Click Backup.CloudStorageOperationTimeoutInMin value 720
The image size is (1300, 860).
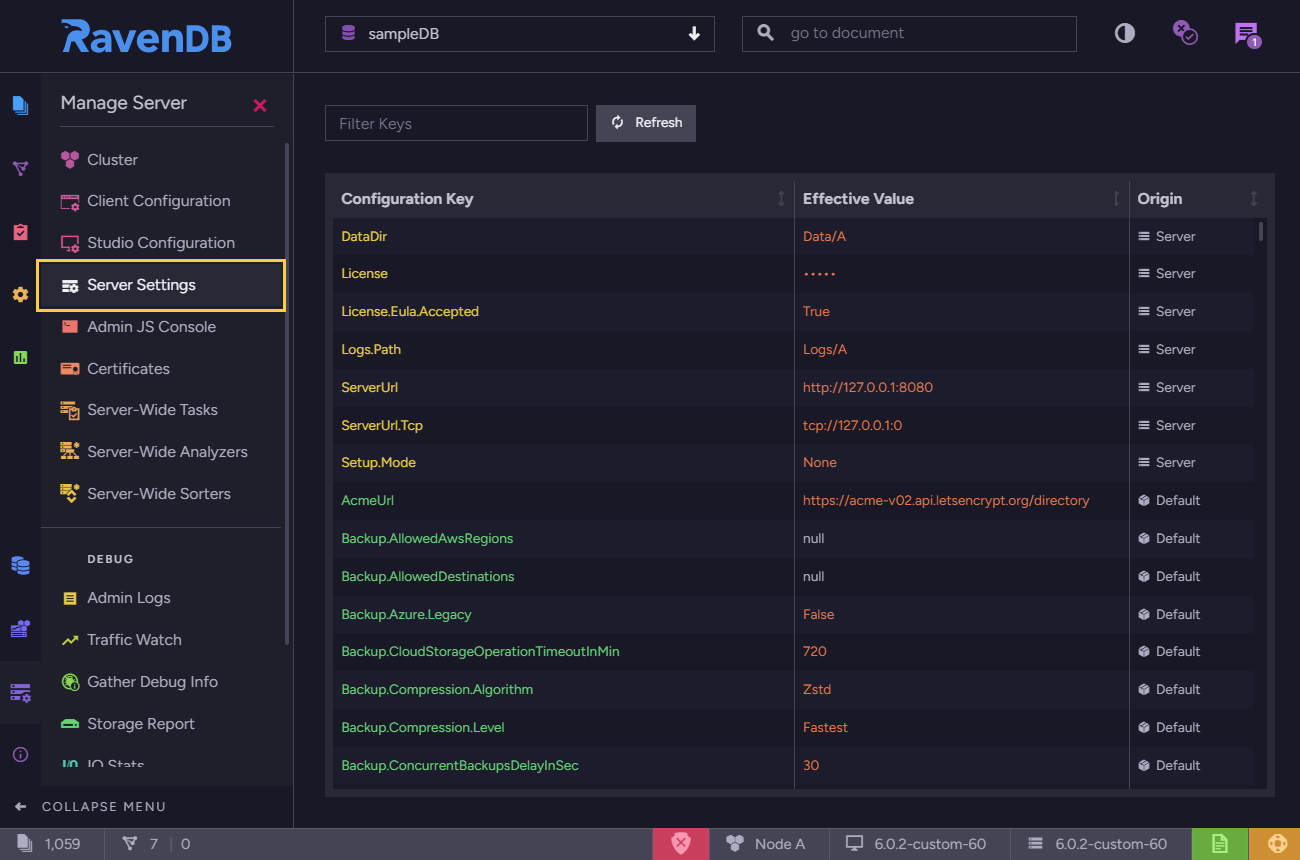point(815,652)
